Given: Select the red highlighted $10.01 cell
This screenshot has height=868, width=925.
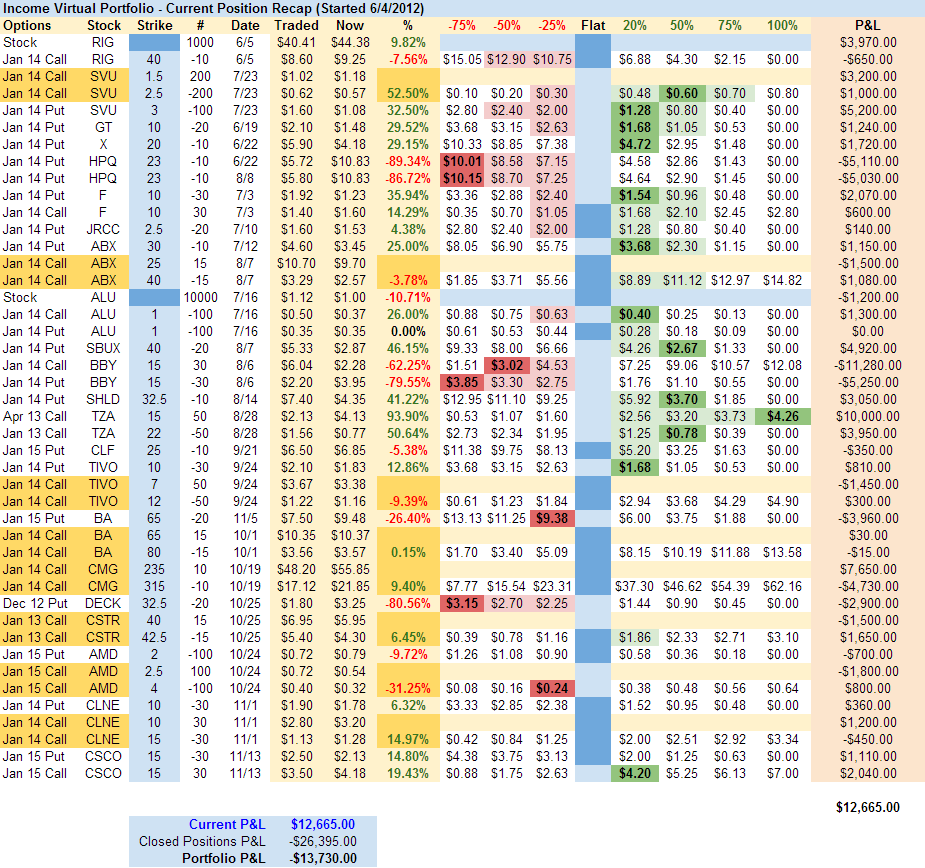Looking at the screenshot, I should click(x=462, y=161).
